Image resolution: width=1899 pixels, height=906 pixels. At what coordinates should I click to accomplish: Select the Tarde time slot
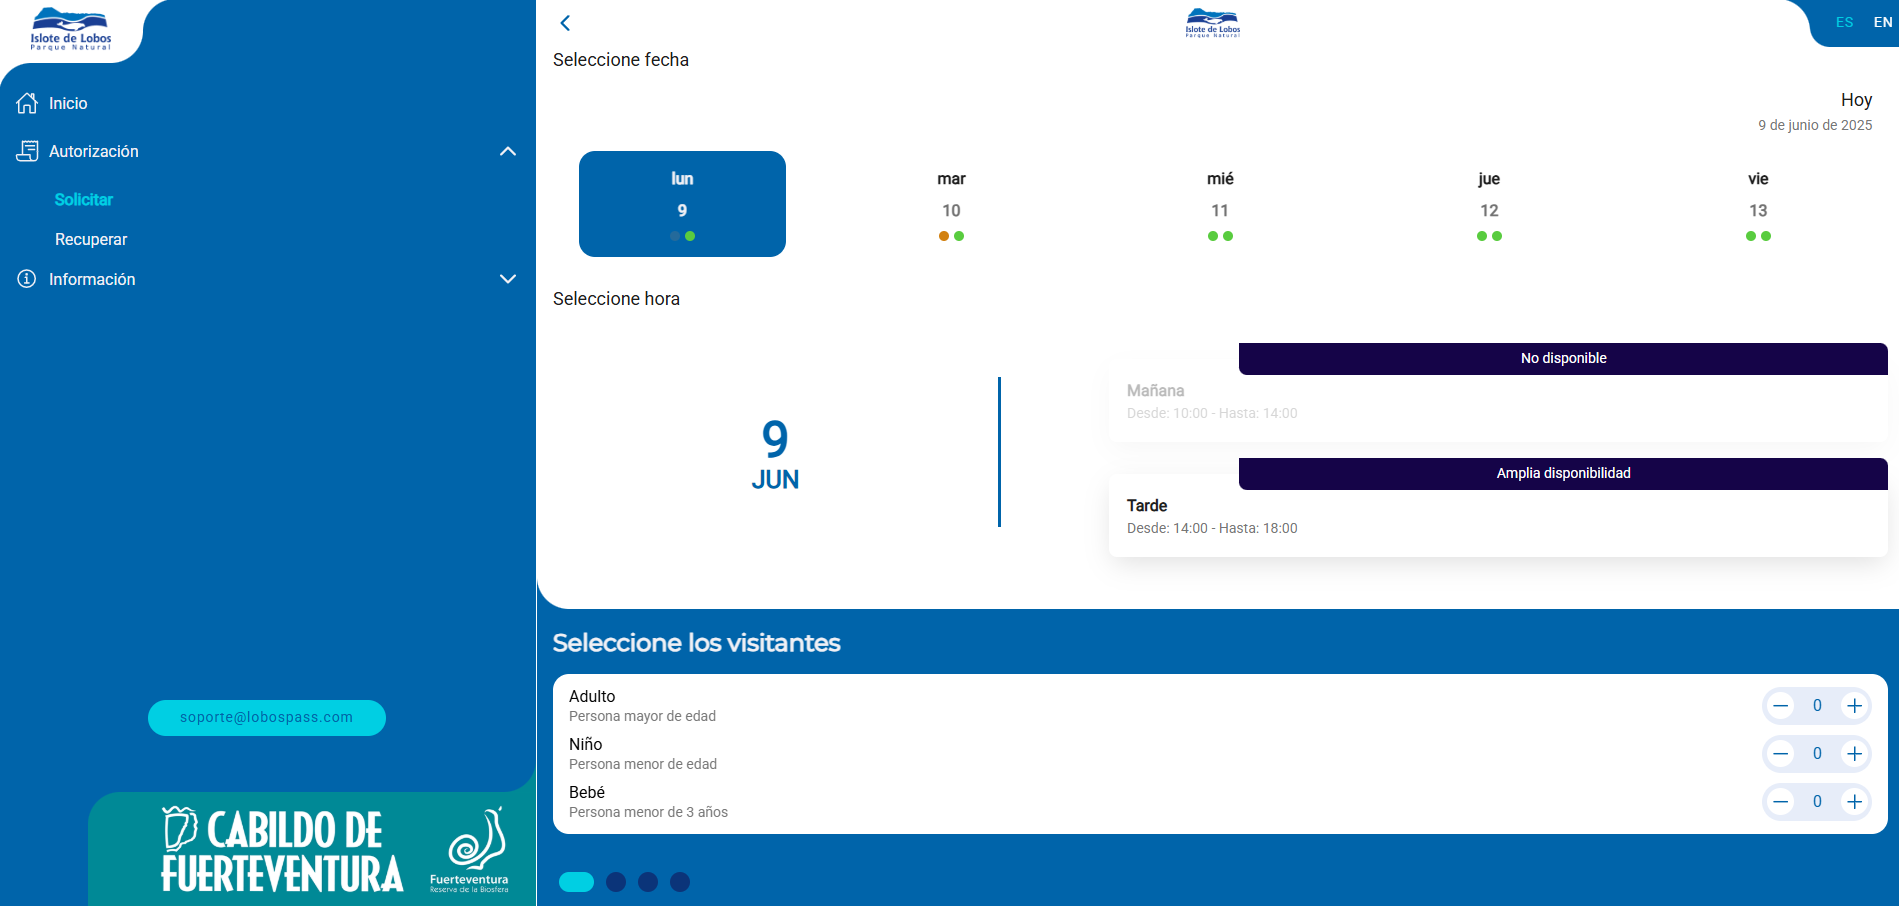1497,516
